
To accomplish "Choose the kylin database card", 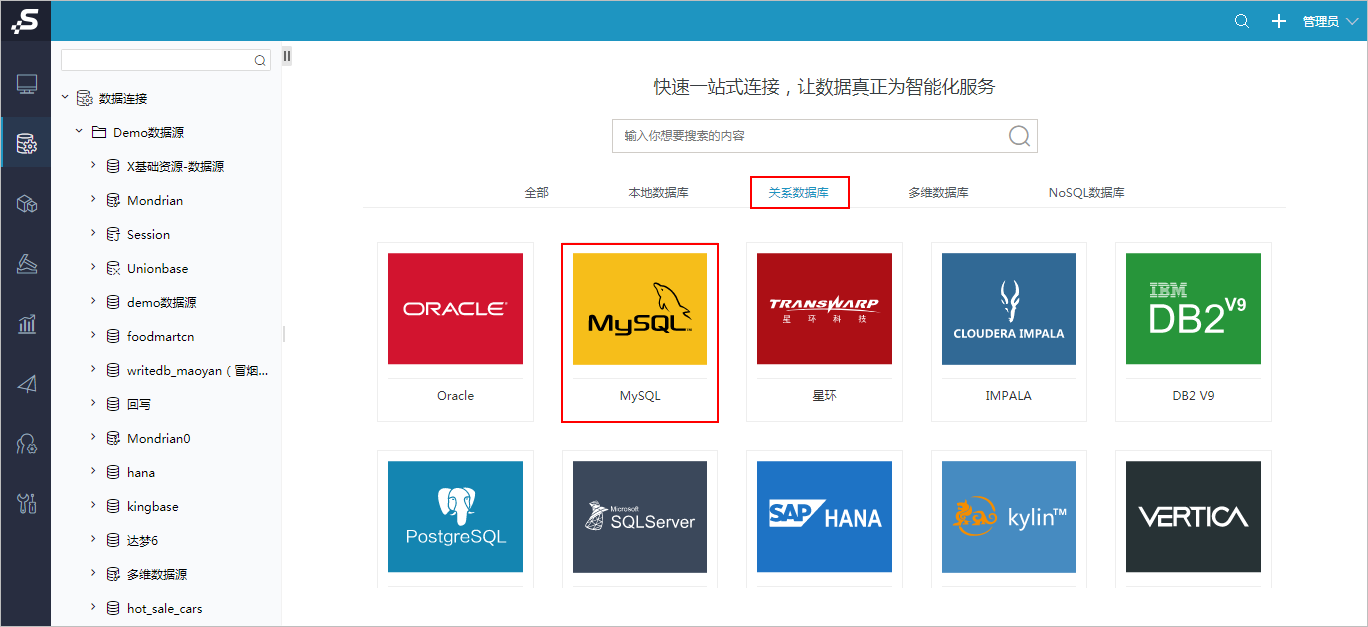I will 1008,518.
